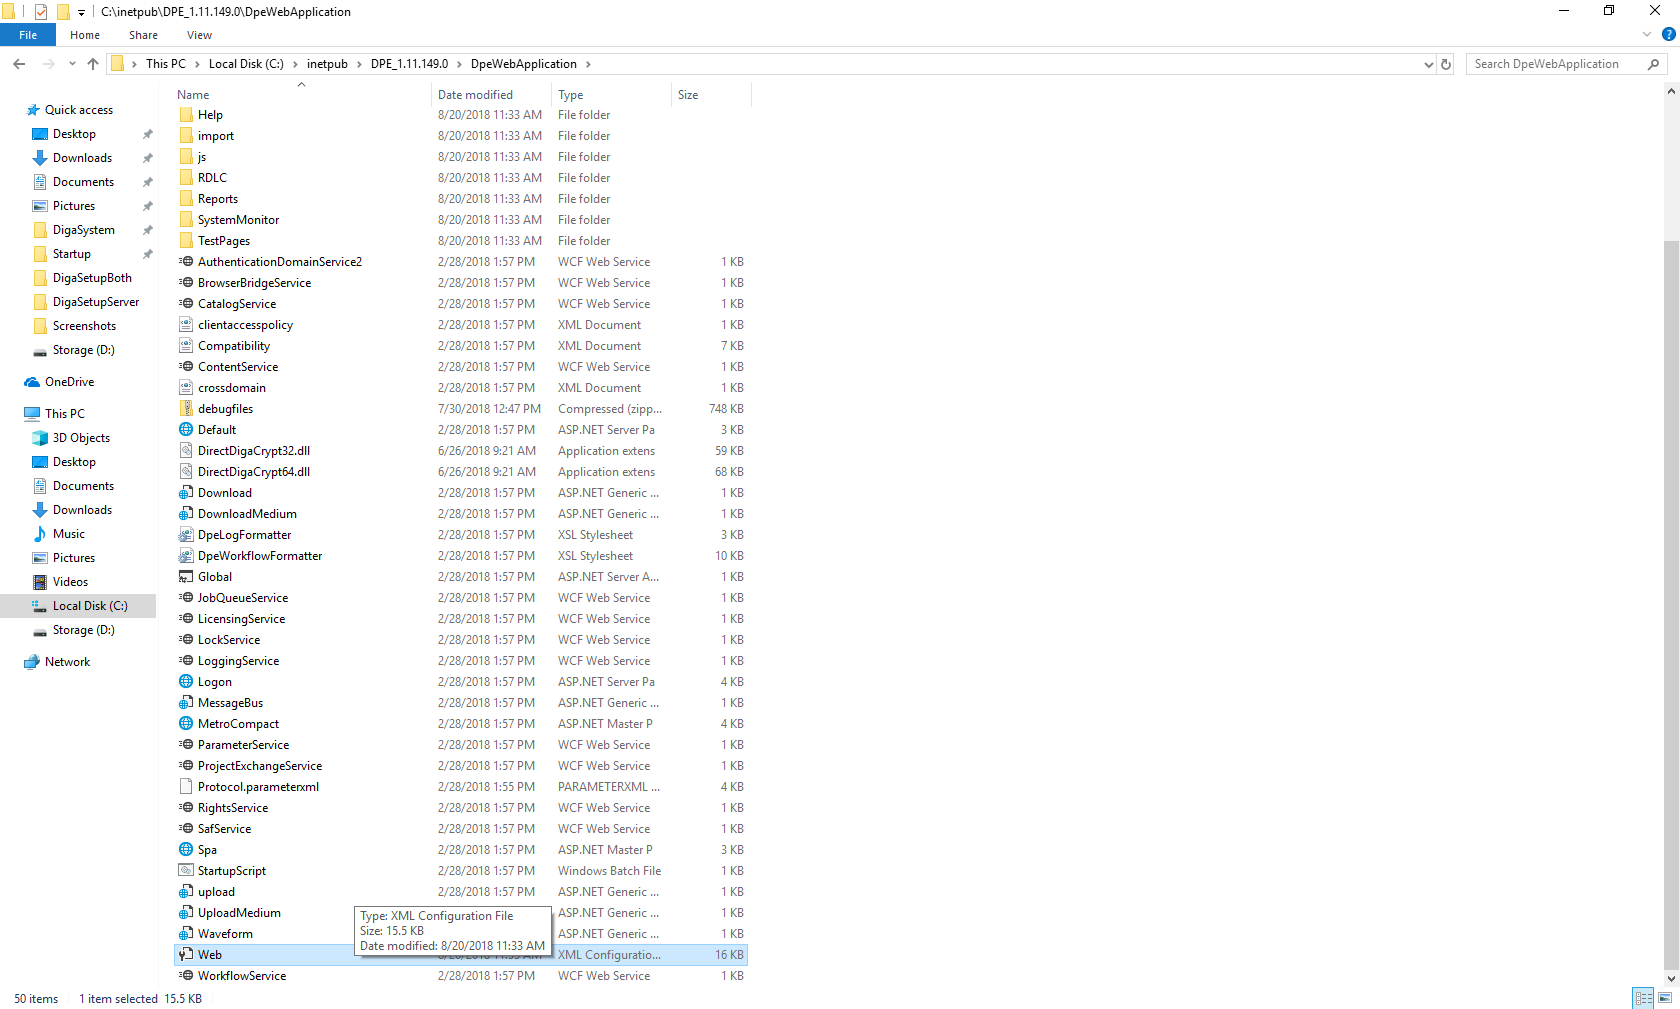Open the View ribbon tab
Image resolution: width=1680 pixels, height=1009 pixels.
pyautogui.click(x=199, y=35)
